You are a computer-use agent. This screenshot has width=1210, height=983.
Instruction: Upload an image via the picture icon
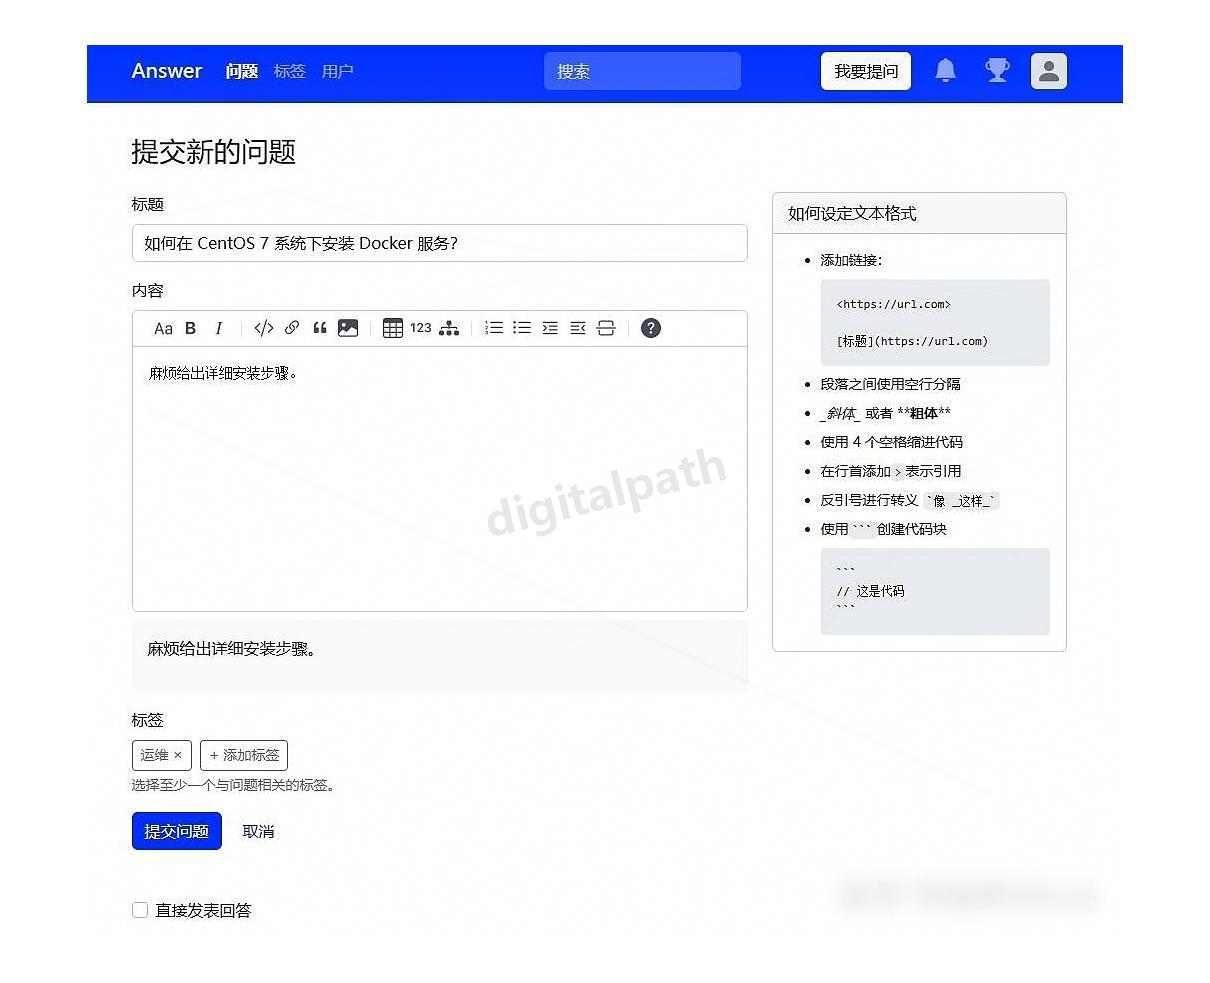(348, 328)
